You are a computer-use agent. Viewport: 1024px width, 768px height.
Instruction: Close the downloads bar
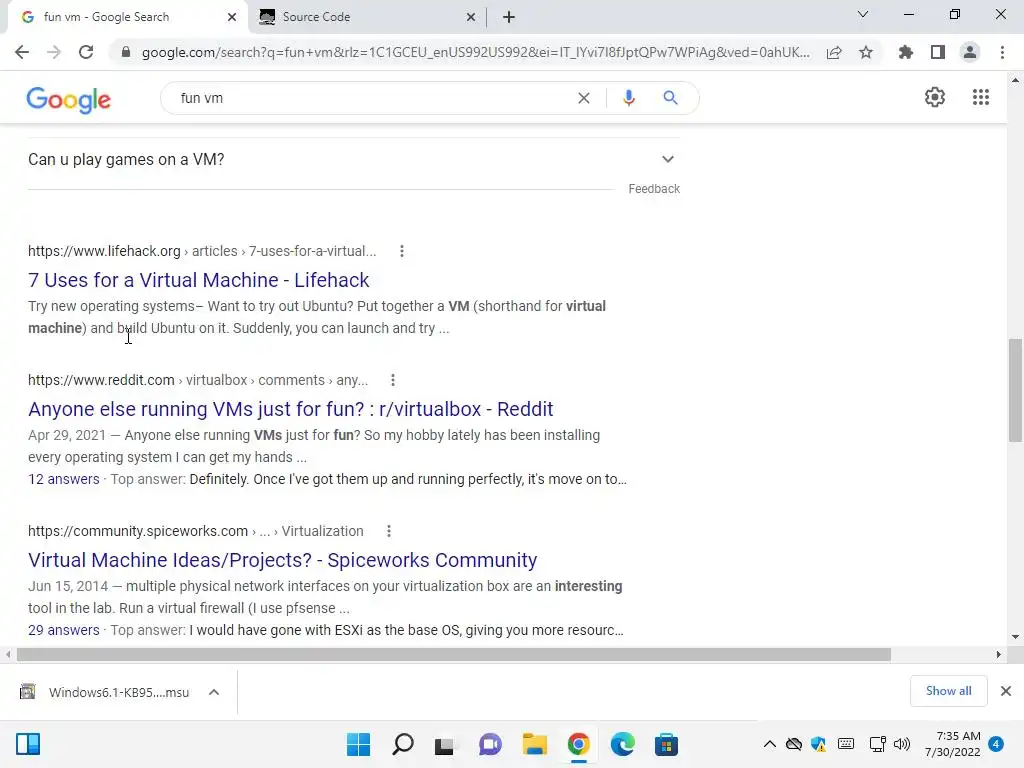coord(1006,691)
